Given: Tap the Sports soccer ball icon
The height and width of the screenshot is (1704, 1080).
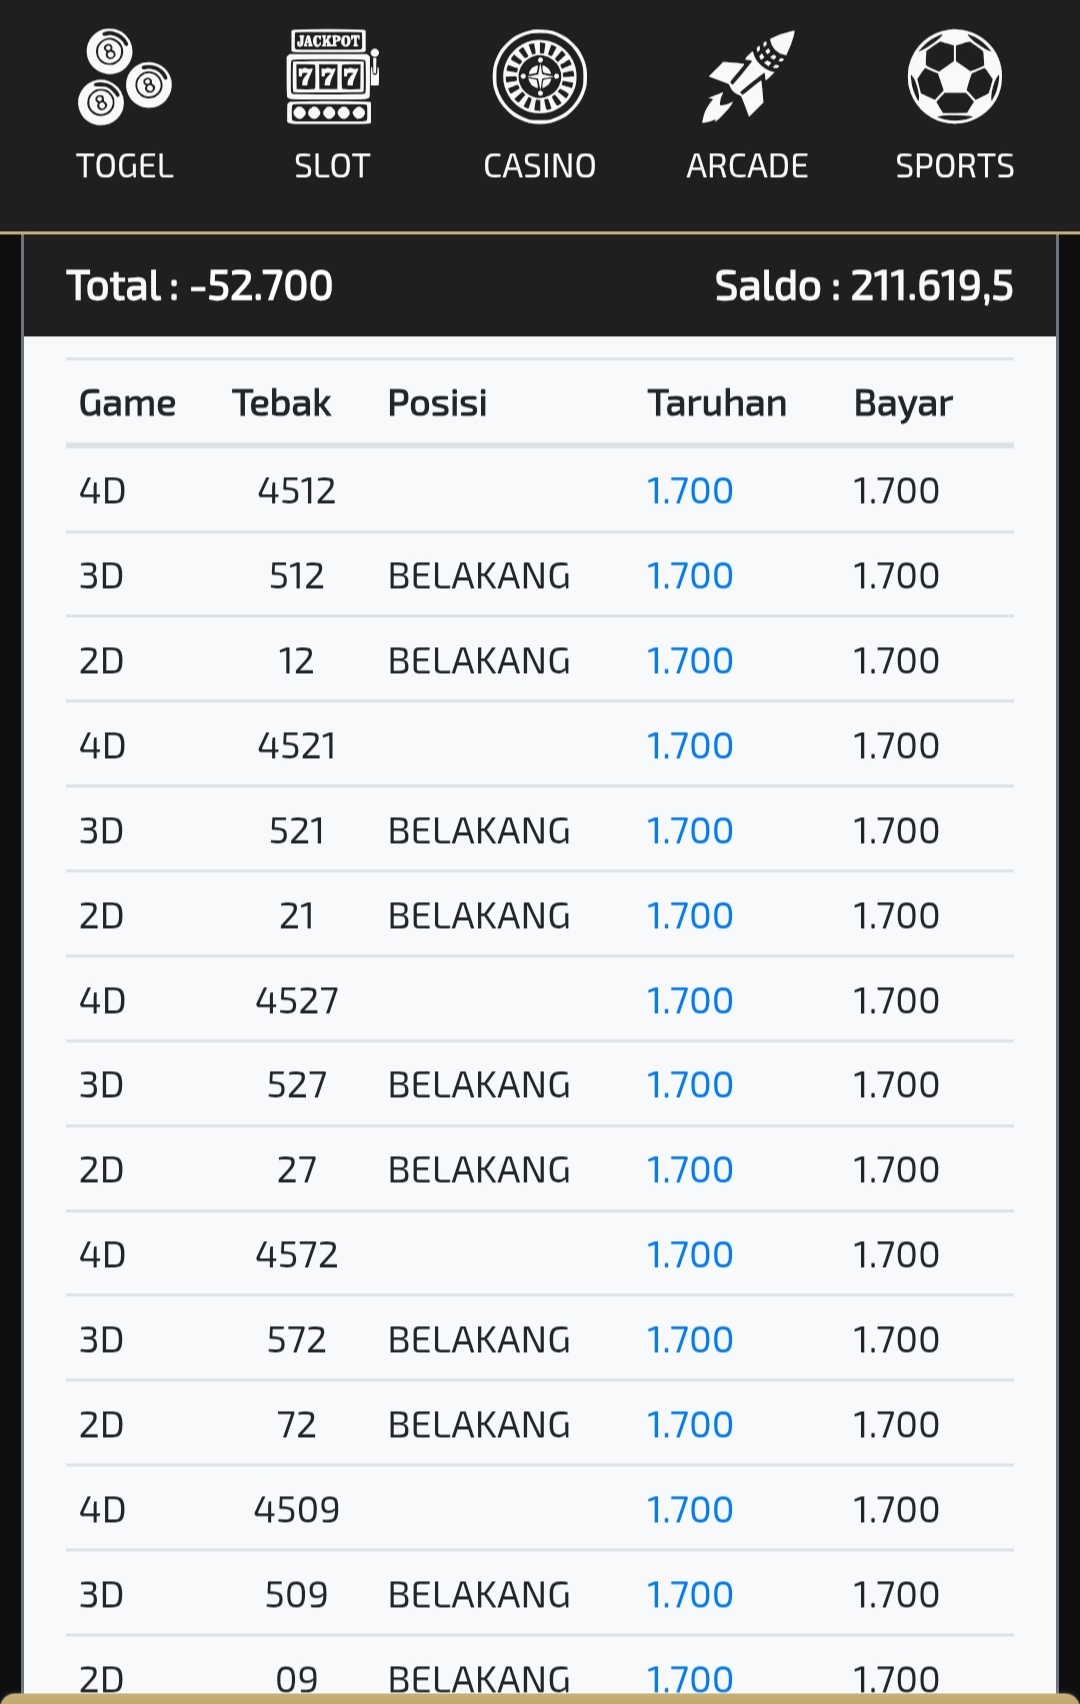Looking at the screenshot, I should (954, 78).
